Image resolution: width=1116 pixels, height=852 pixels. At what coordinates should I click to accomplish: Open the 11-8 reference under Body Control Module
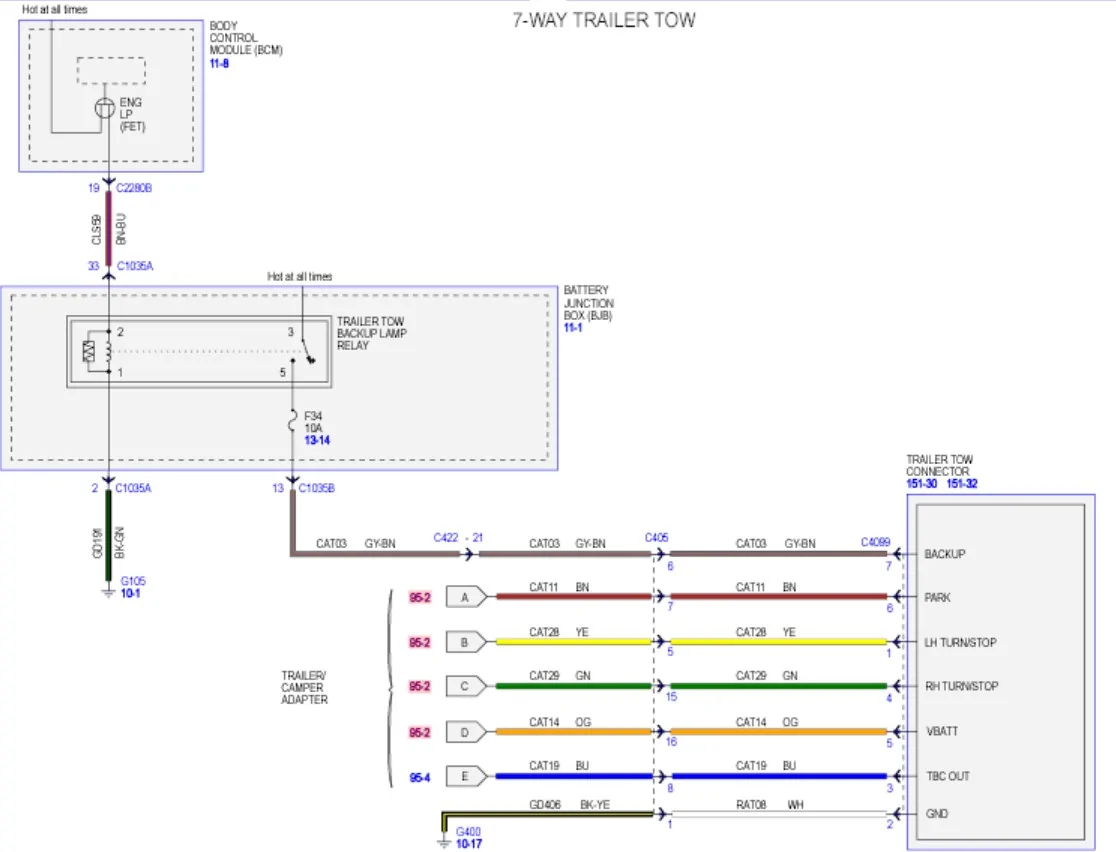pos(219,63)
